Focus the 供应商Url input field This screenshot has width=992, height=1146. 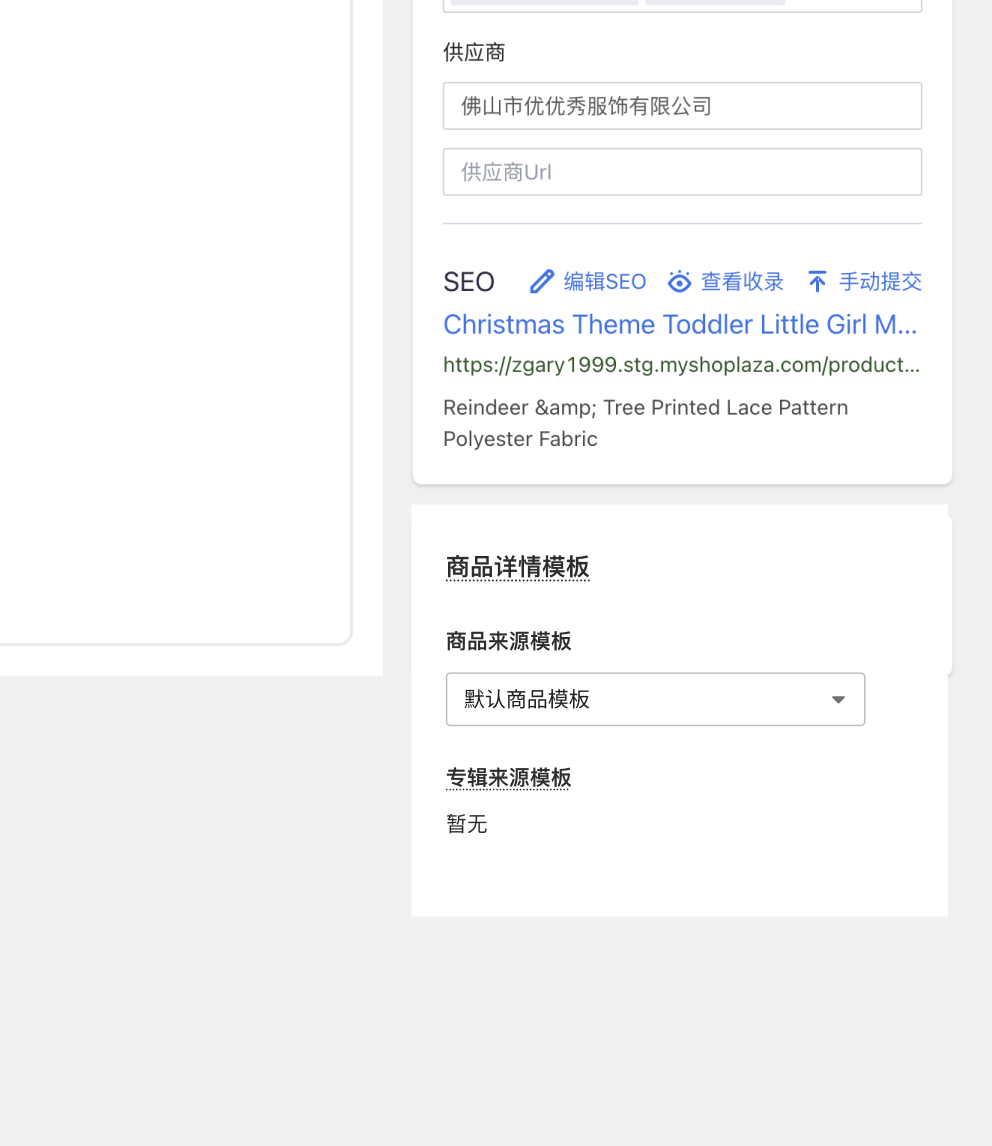coord(682,172)
